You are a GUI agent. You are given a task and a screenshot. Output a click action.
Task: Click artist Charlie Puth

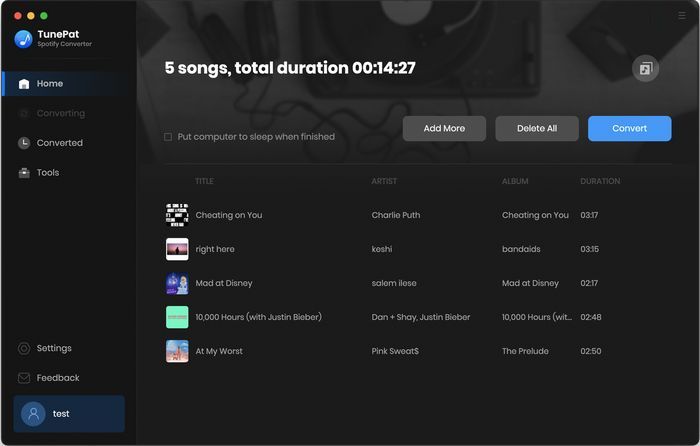pyautogui.click(x=396, y=215)
